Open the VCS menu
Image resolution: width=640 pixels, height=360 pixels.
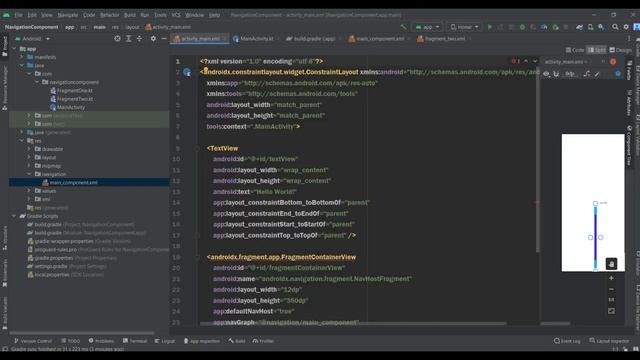[x=176, y=15]
